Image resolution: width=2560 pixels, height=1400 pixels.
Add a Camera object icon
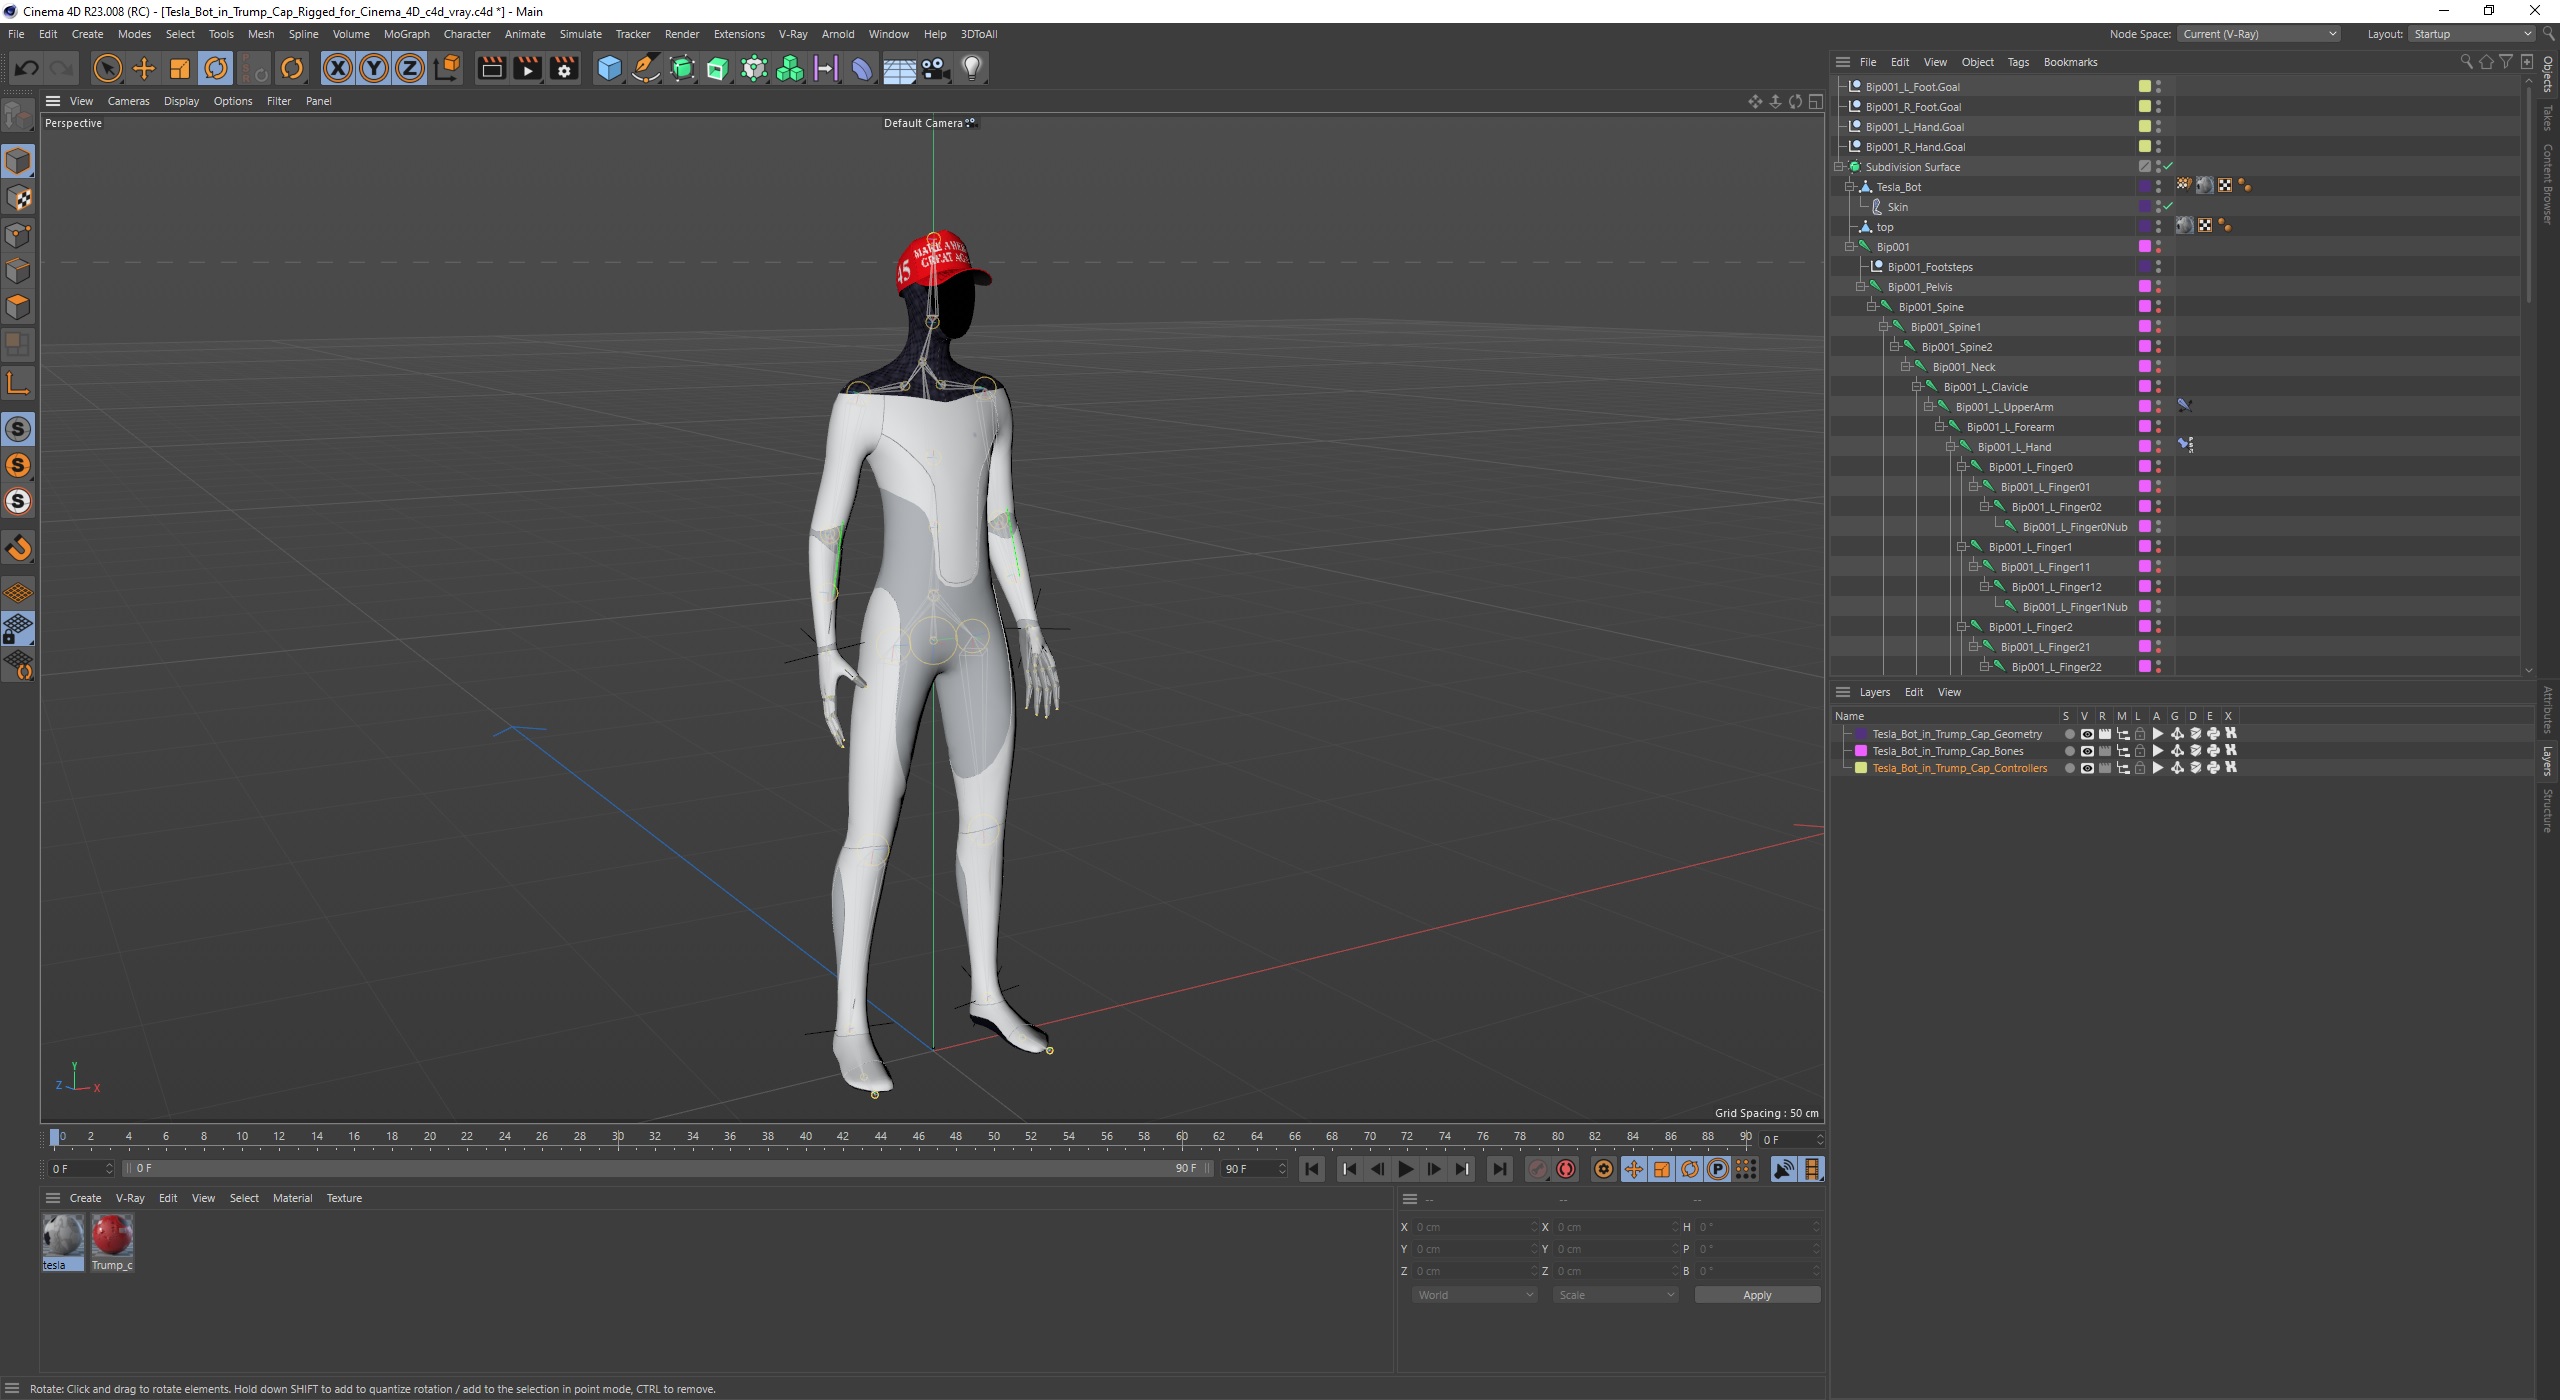tap(935, 68)
